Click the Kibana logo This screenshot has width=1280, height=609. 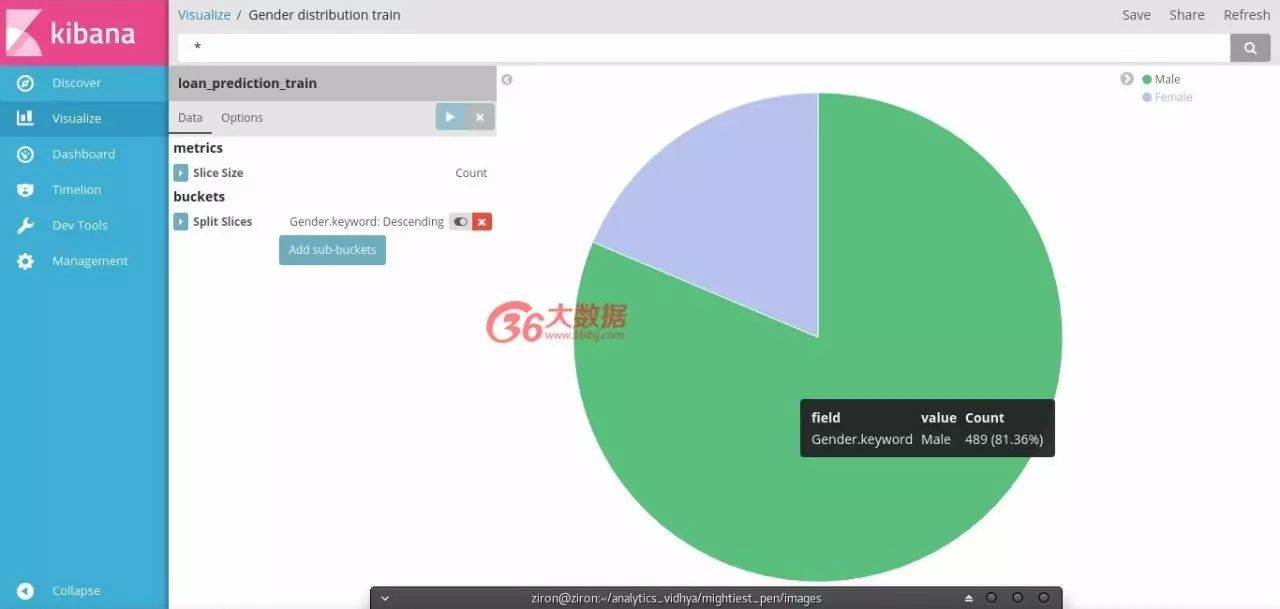(x=84, y=32)
